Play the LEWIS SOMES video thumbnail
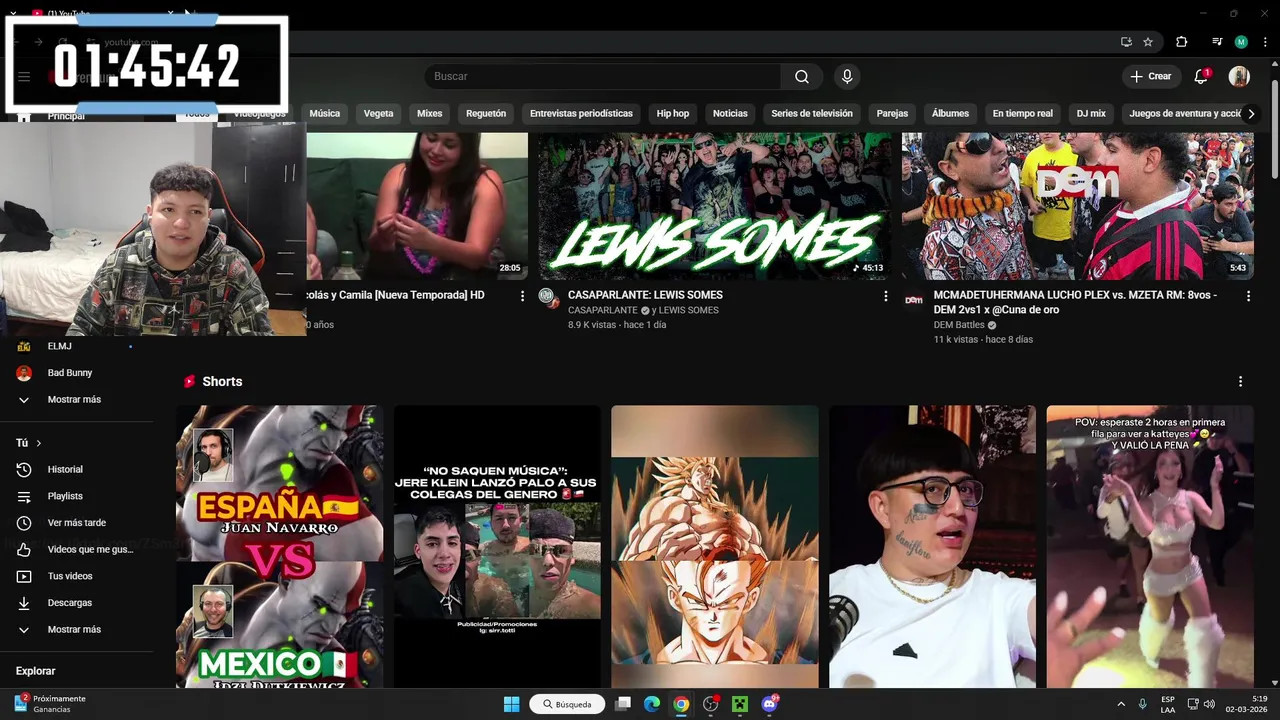 coord(714,206)
